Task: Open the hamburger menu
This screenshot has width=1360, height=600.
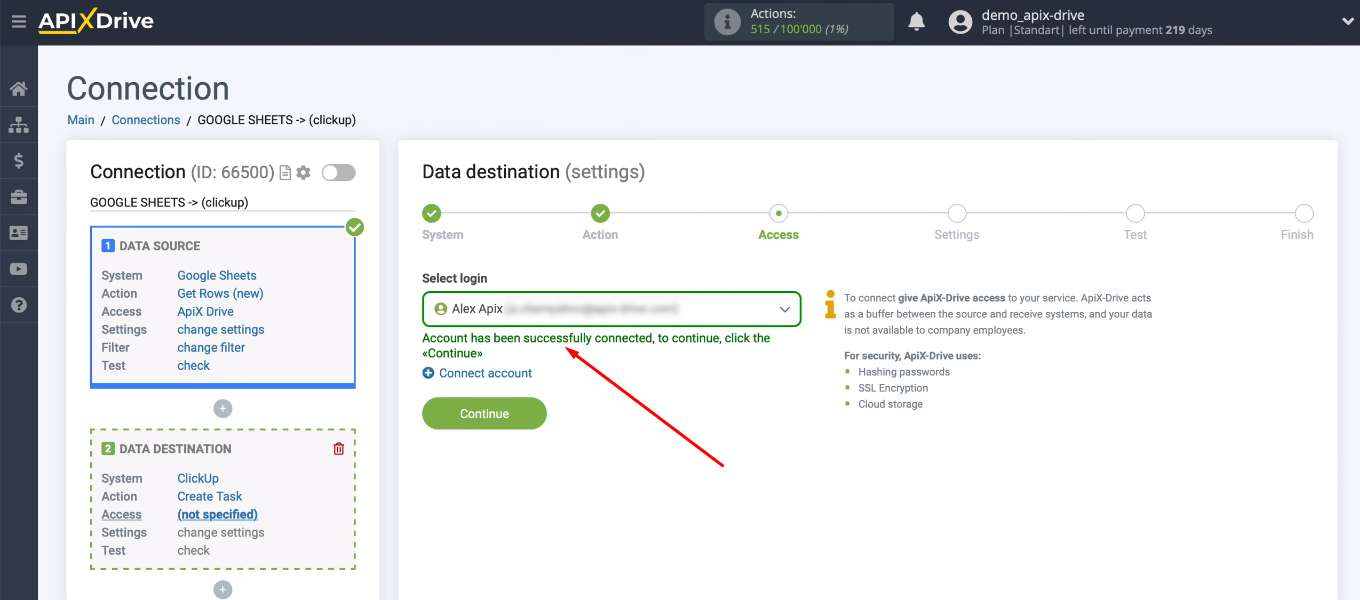Action: coord(18,21)
